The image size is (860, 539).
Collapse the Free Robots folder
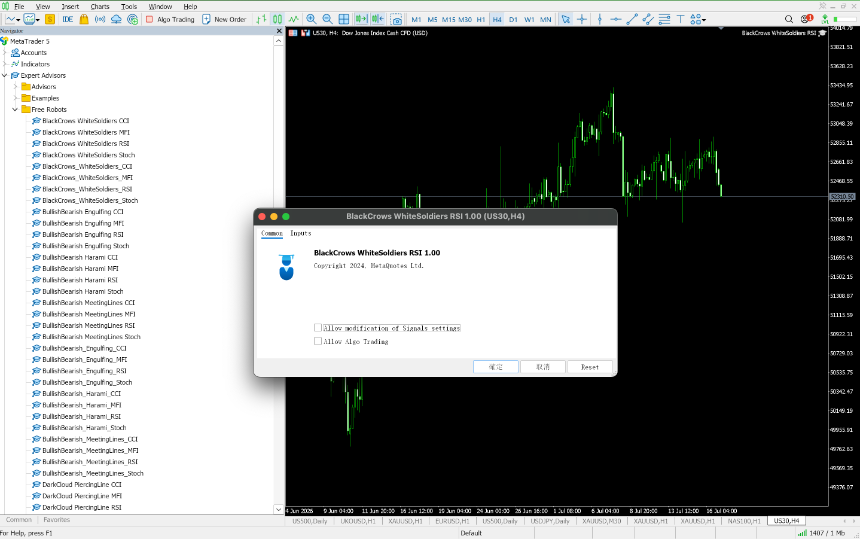(x=15, y=110)
